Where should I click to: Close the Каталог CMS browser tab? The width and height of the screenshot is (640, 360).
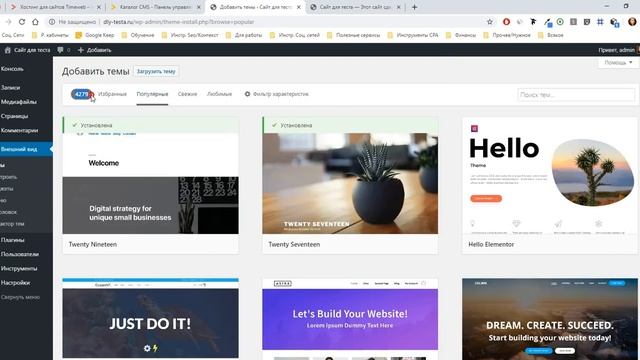(199, 7)
